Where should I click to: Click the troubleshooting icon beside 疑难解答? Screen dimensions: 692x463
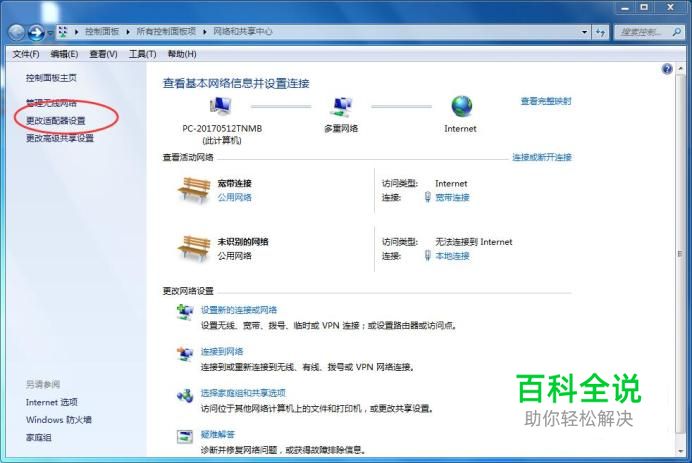pyautogui.click(x=185, y=437)
